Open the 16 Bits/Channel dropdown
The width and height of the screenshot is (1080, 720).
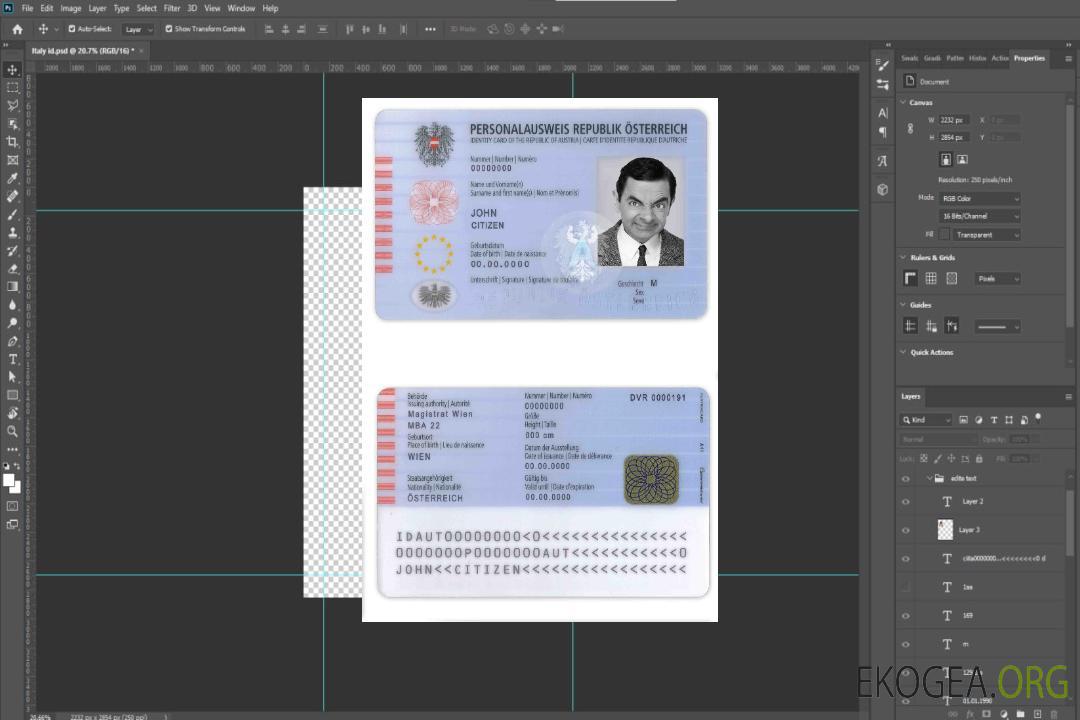979,216
